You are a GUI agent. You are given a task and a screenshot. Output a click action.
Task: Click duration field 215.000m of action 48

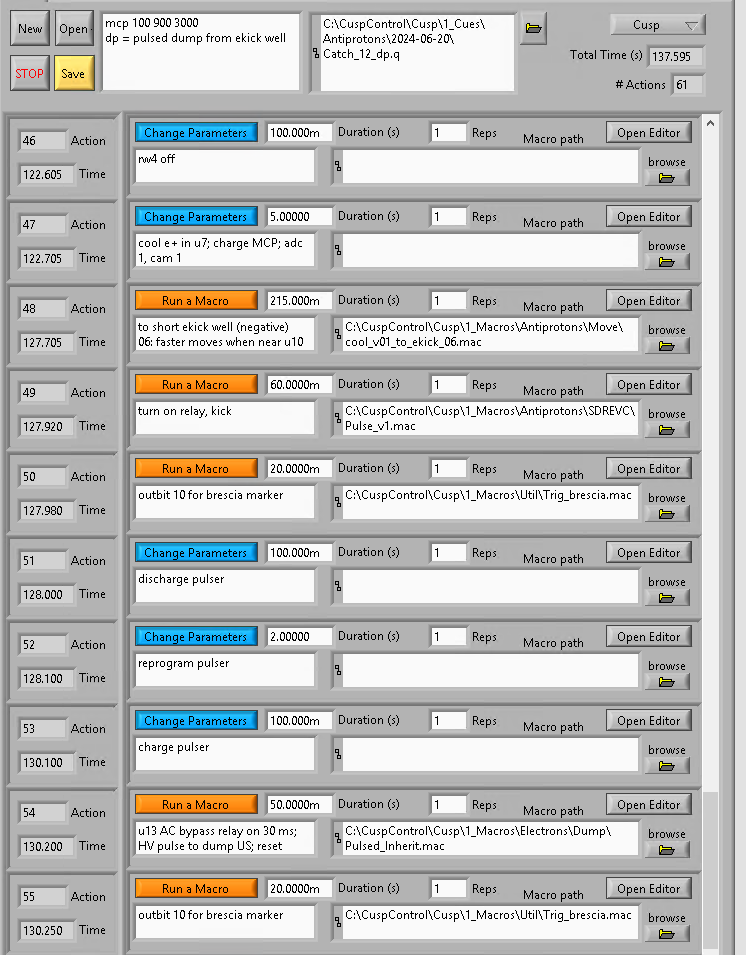(300, 301)
